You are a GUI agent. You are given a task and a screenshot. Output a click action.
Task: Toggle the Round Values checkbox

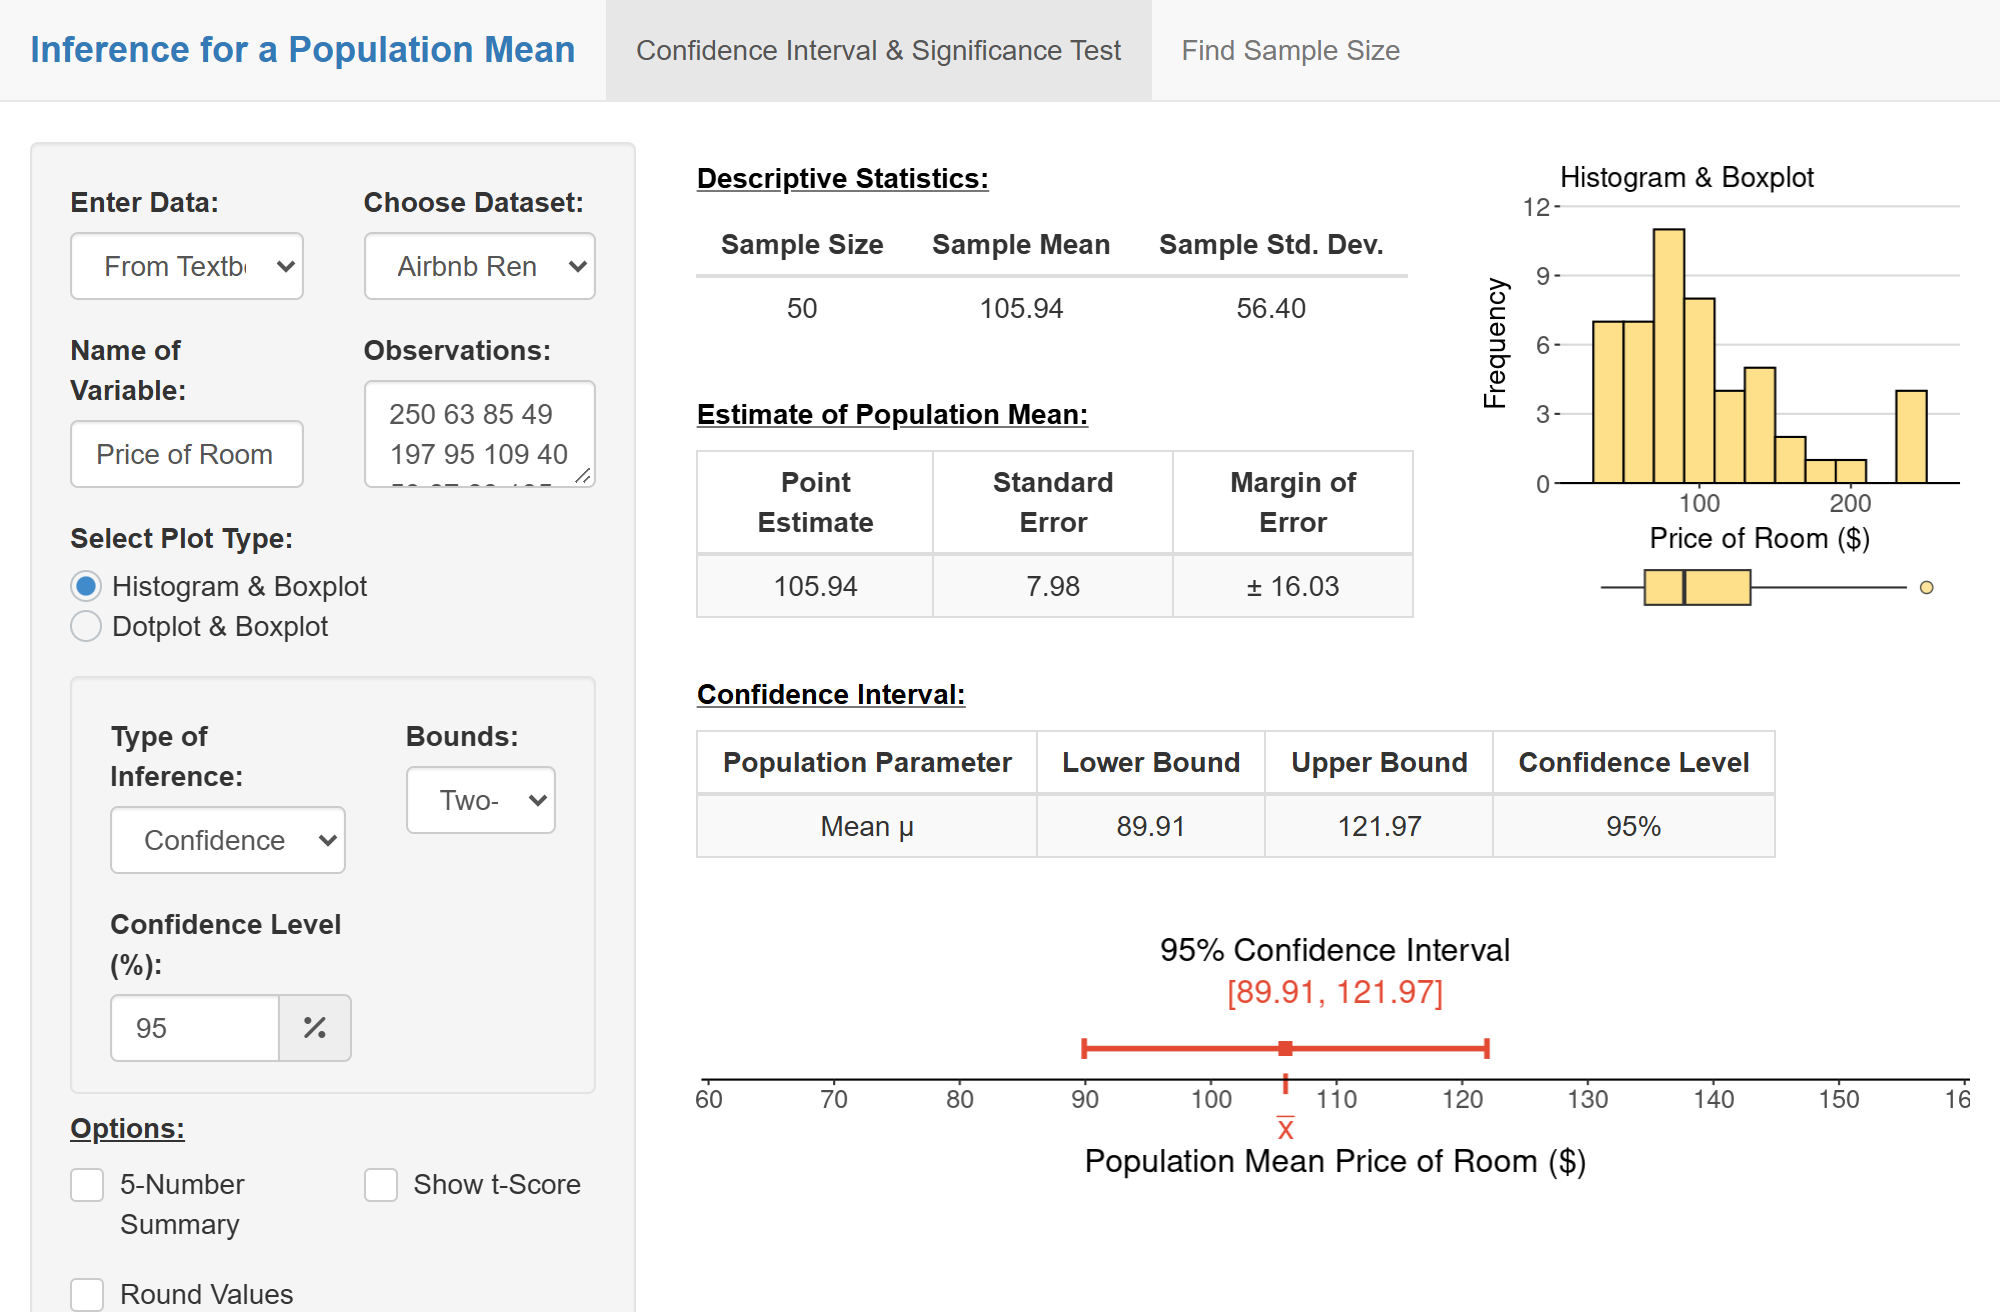[87, 1294]
